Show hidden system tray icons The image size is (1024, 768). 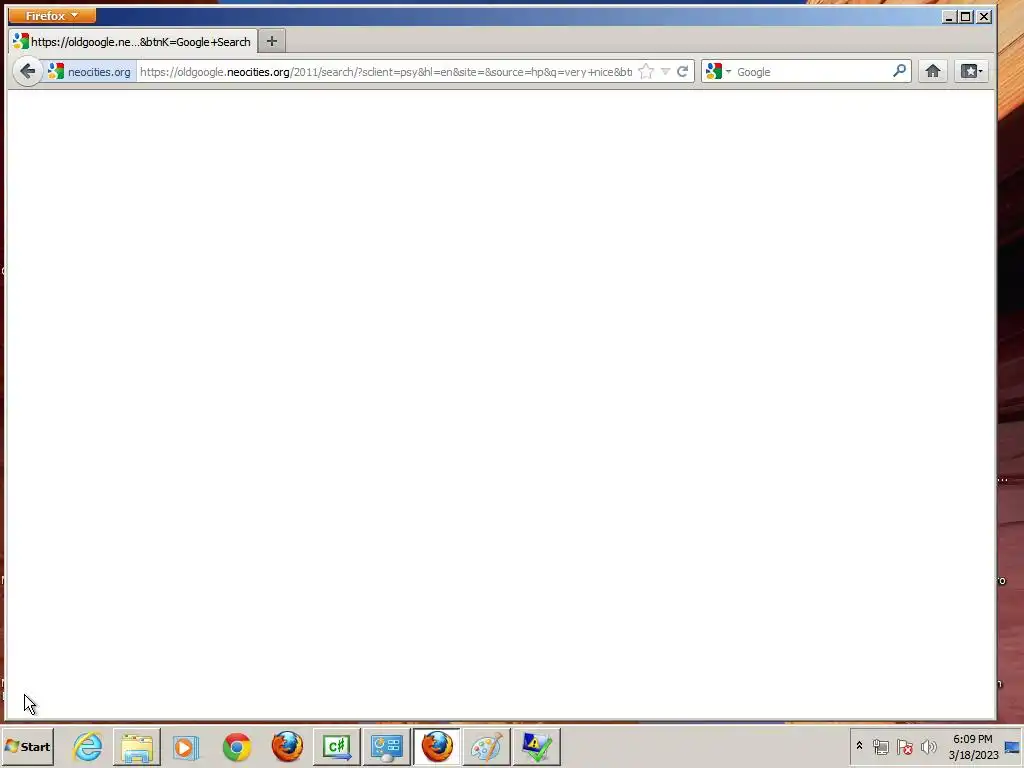[x=859, y=746]
